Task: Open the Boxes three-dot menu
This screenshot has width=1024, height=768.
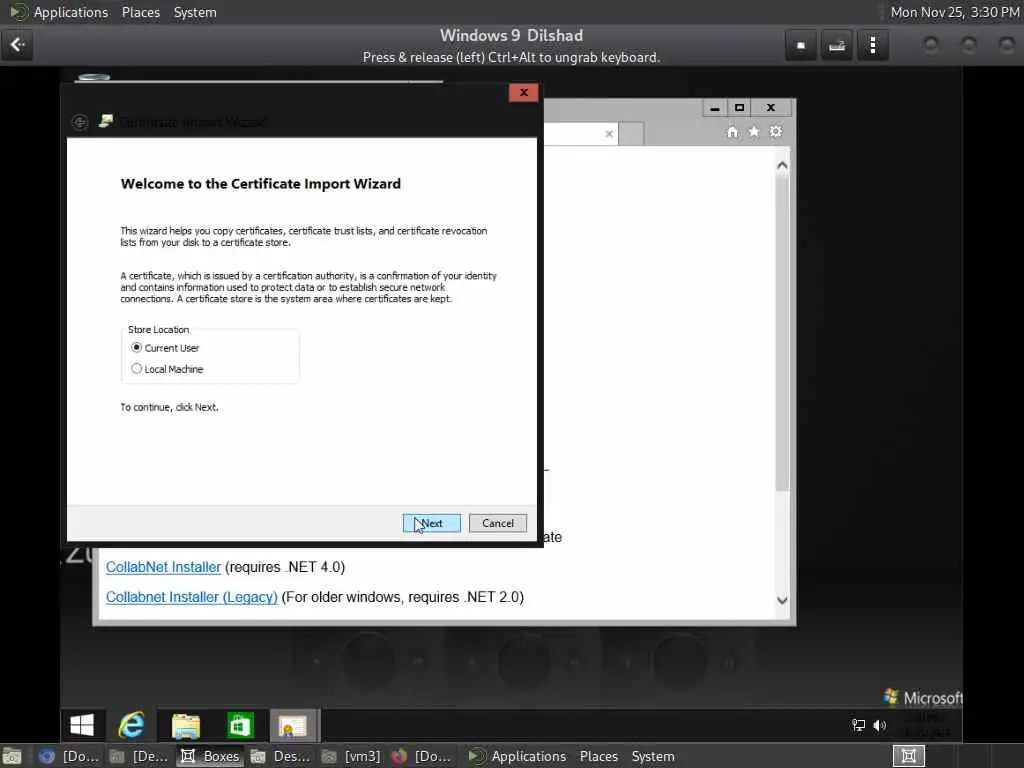Action: pyautogui.click(x=872, y=45)
